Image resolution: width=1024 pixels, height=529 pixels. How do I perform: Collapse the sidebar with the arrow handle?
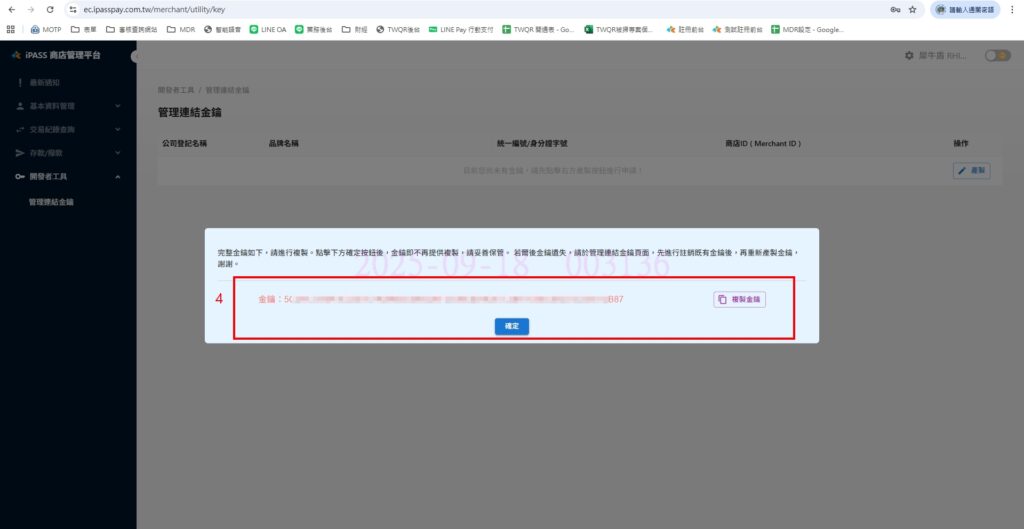[x=134, y=56]
